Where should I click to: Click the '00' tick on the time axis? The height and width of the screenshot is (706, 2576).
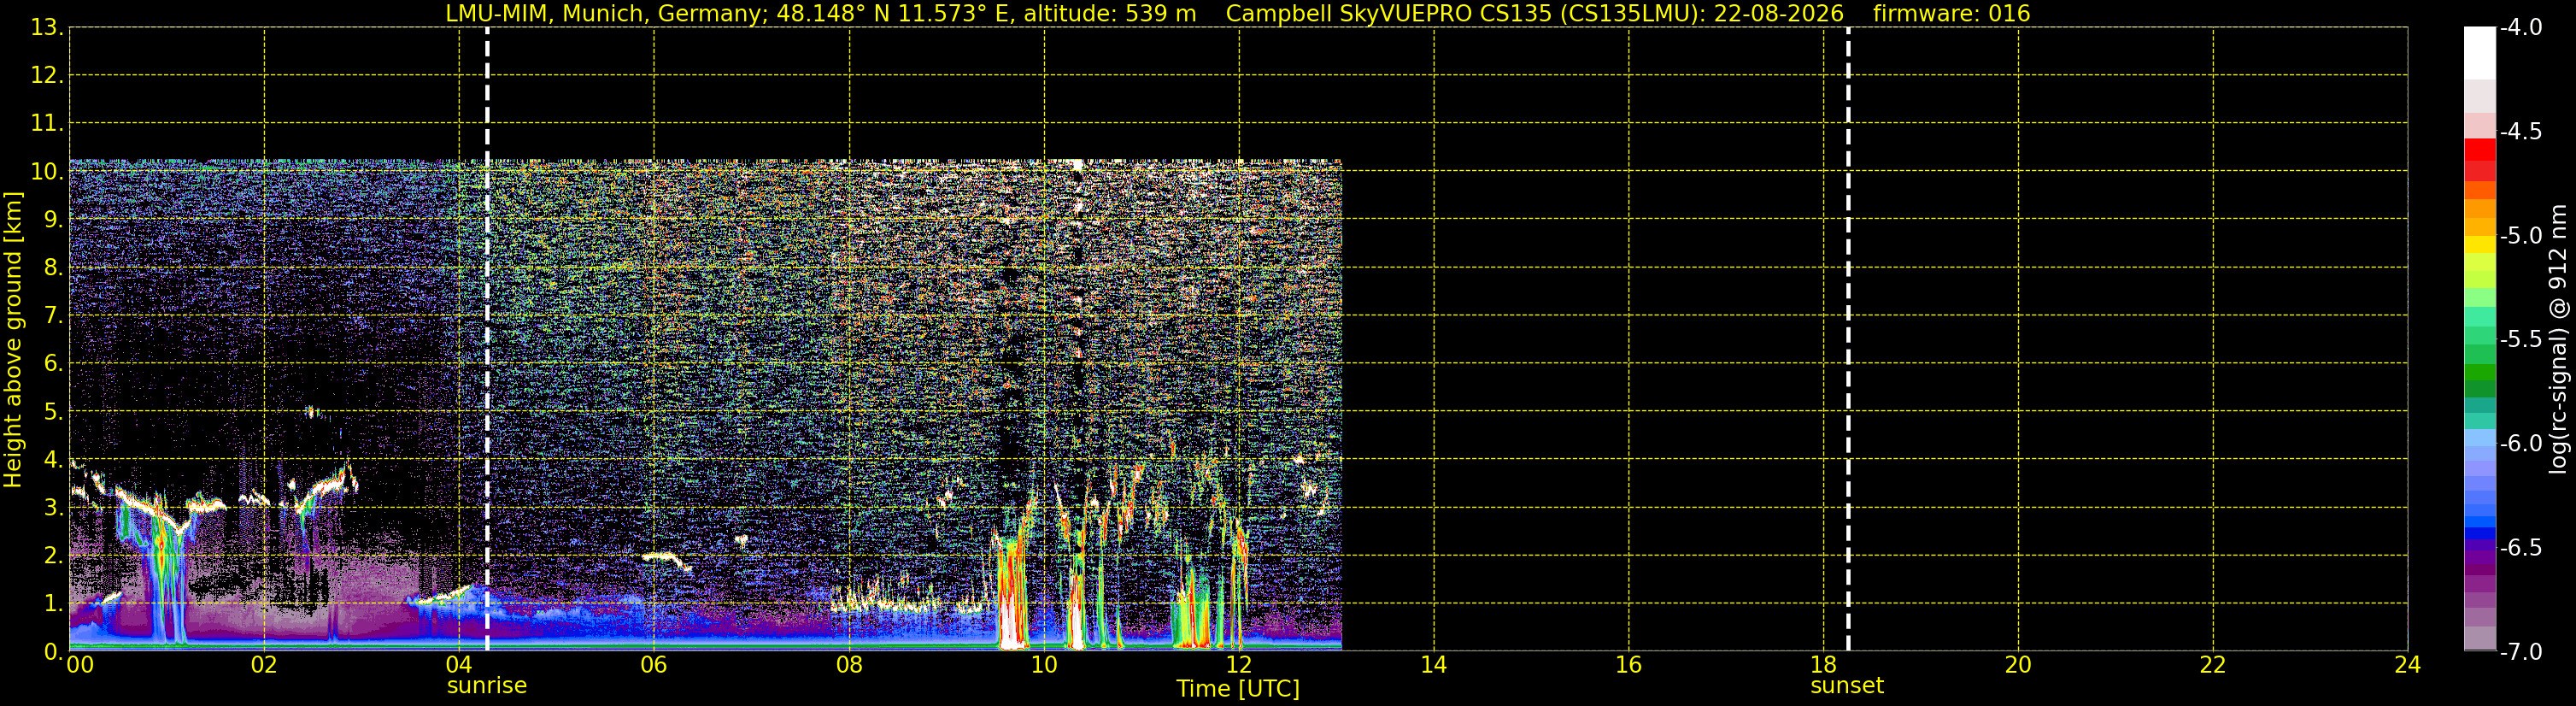pos(80,665)
